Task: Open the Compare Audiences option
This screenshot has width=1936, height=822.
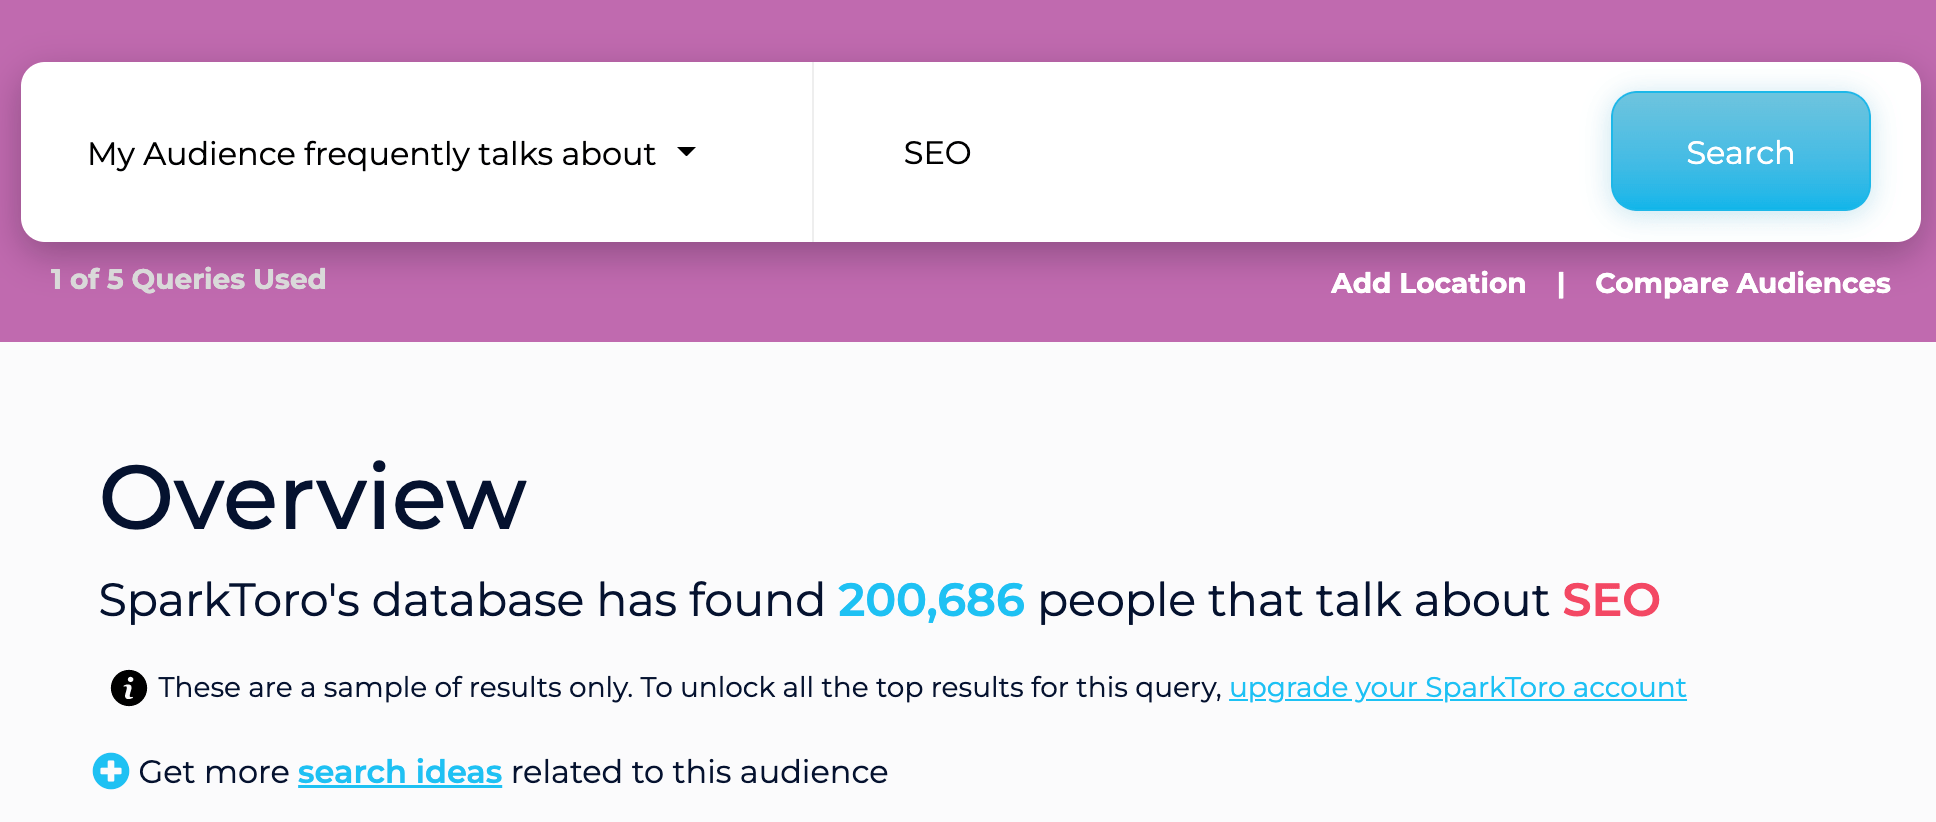Action: (x=1742, y=283)
